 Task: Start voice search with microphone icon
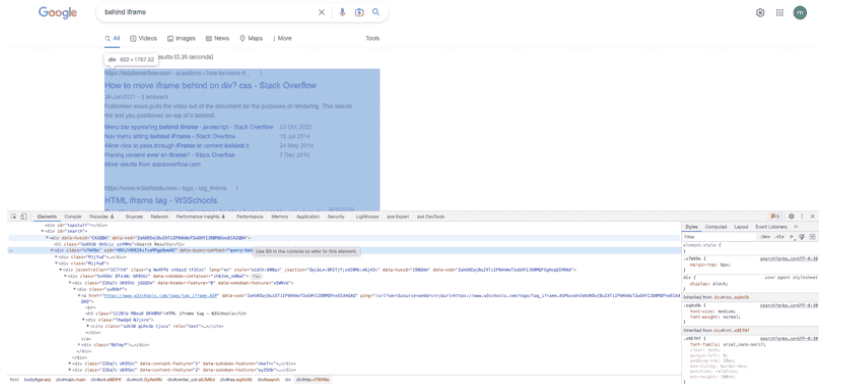(x=342, y=12)
